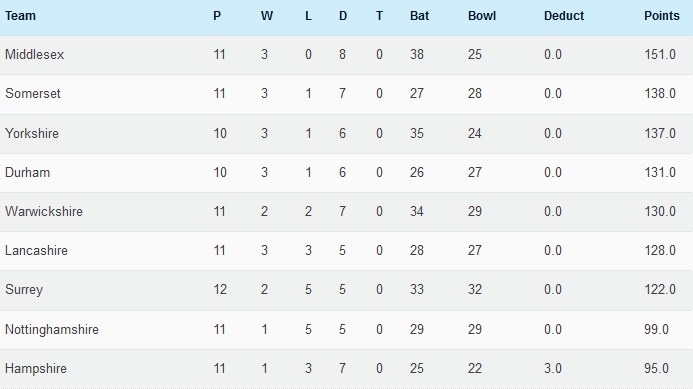Select Hampshire's 3.0 deduction value
The image size is (693, 389).
[552, 368]
